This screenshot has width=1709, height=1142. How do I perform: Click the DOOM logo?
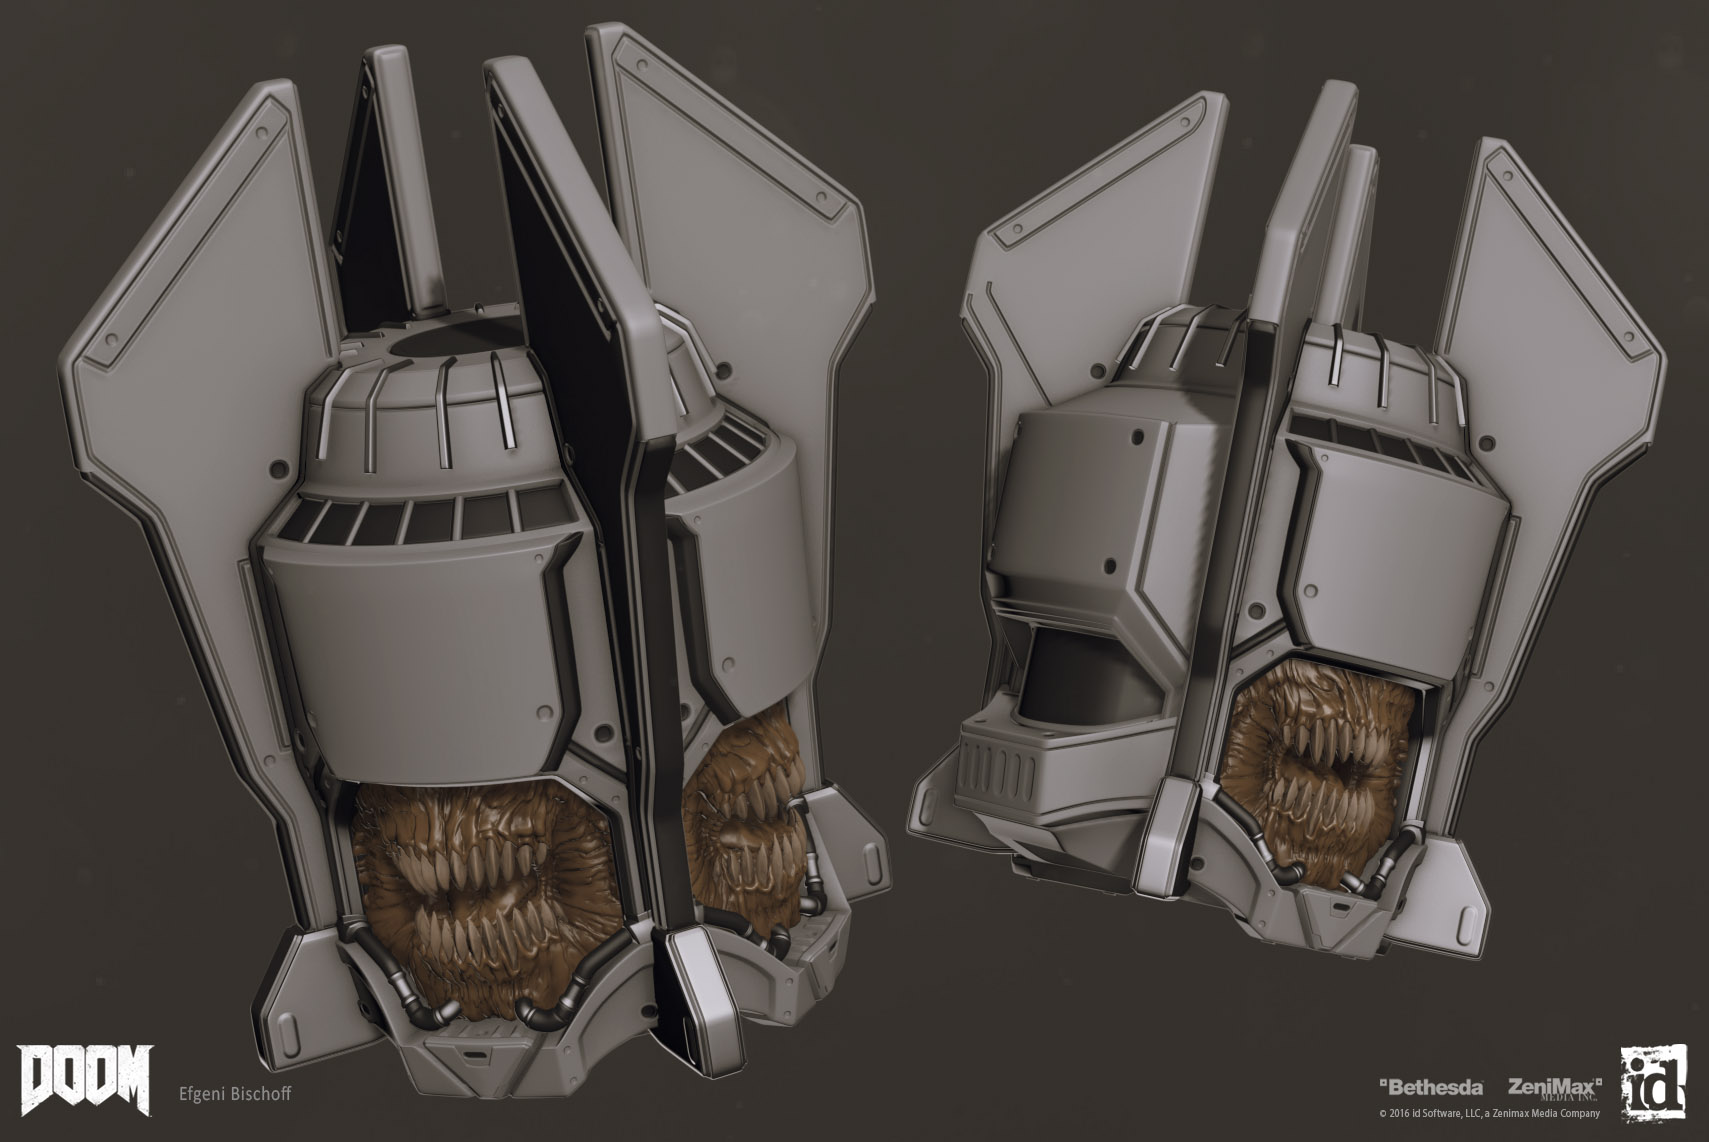click(85, 1081)
